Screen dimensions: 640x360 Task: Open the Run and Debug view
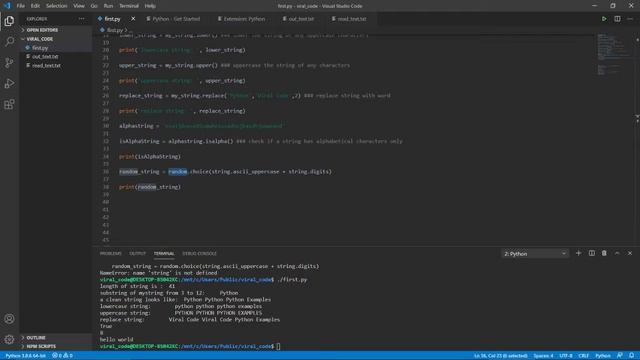point(9,83)
